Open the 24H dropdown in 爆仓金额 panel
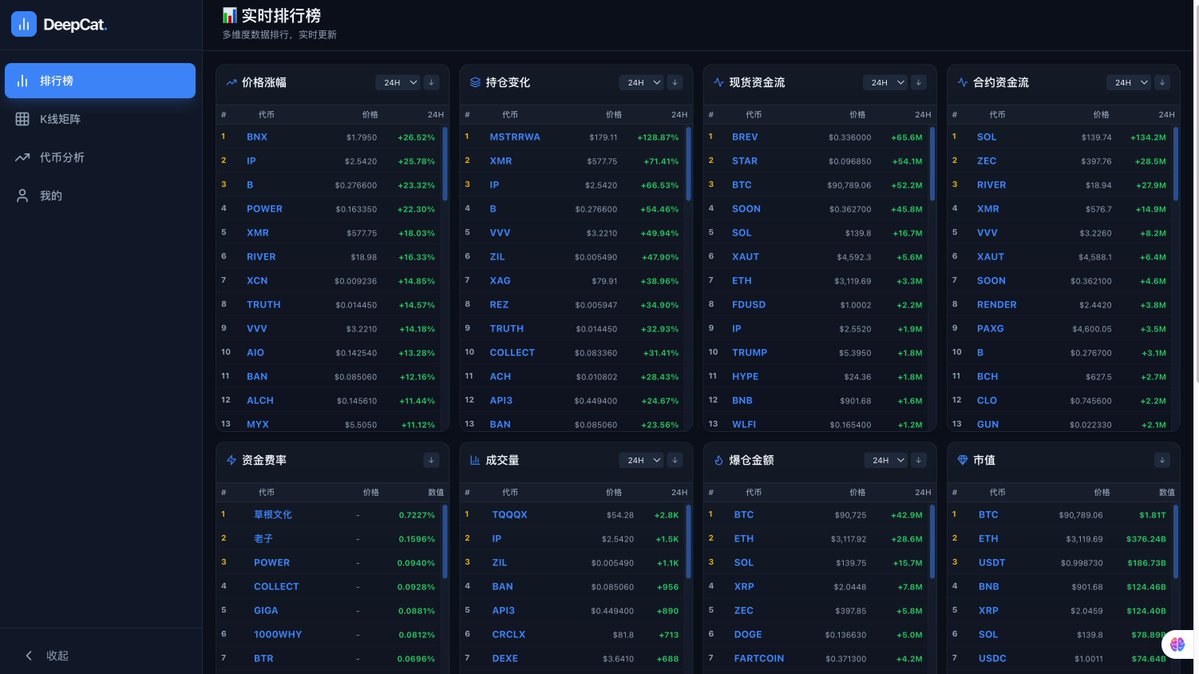Viewport: 1199px width, 674px height. click(x=885, y=460)
